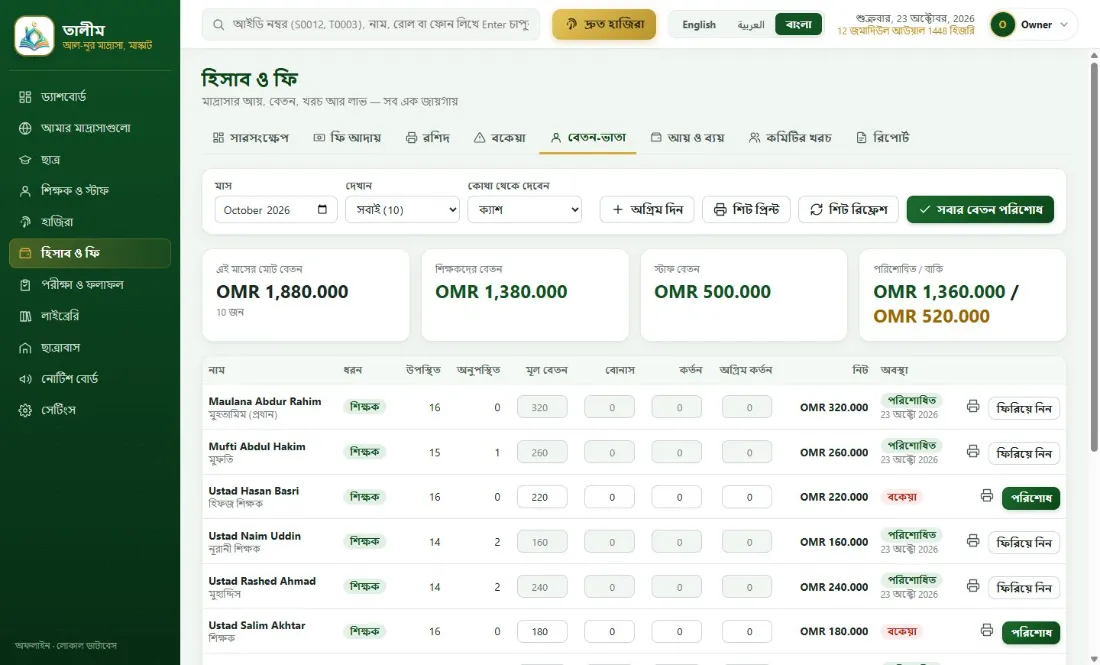Open calendar picker icon in month field

pyautogui.click(x=322, y=210)
